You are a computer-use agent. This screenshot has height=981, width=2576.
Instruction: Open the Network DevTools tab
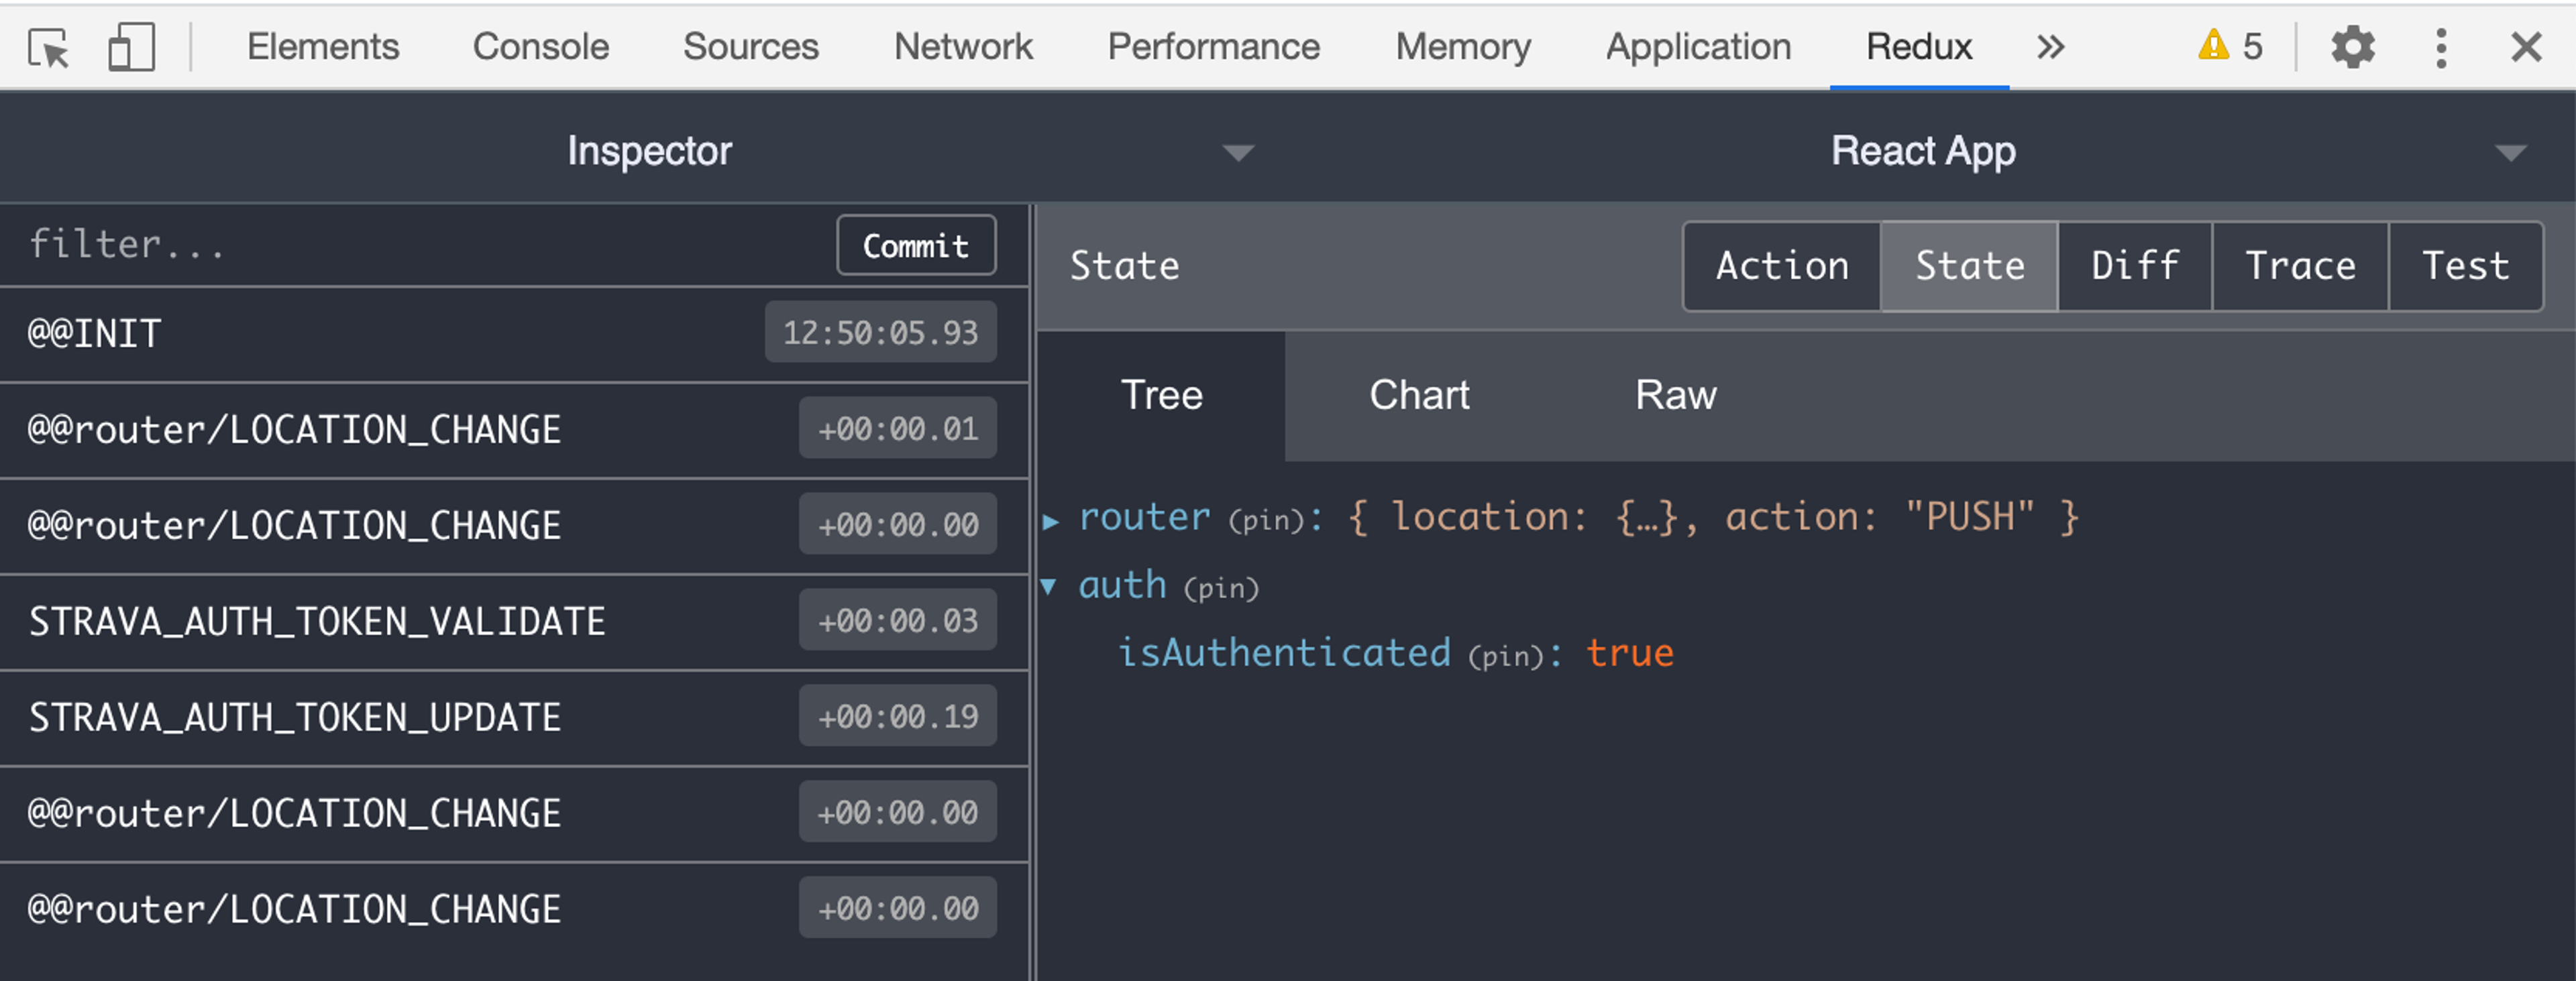point(962,47)
